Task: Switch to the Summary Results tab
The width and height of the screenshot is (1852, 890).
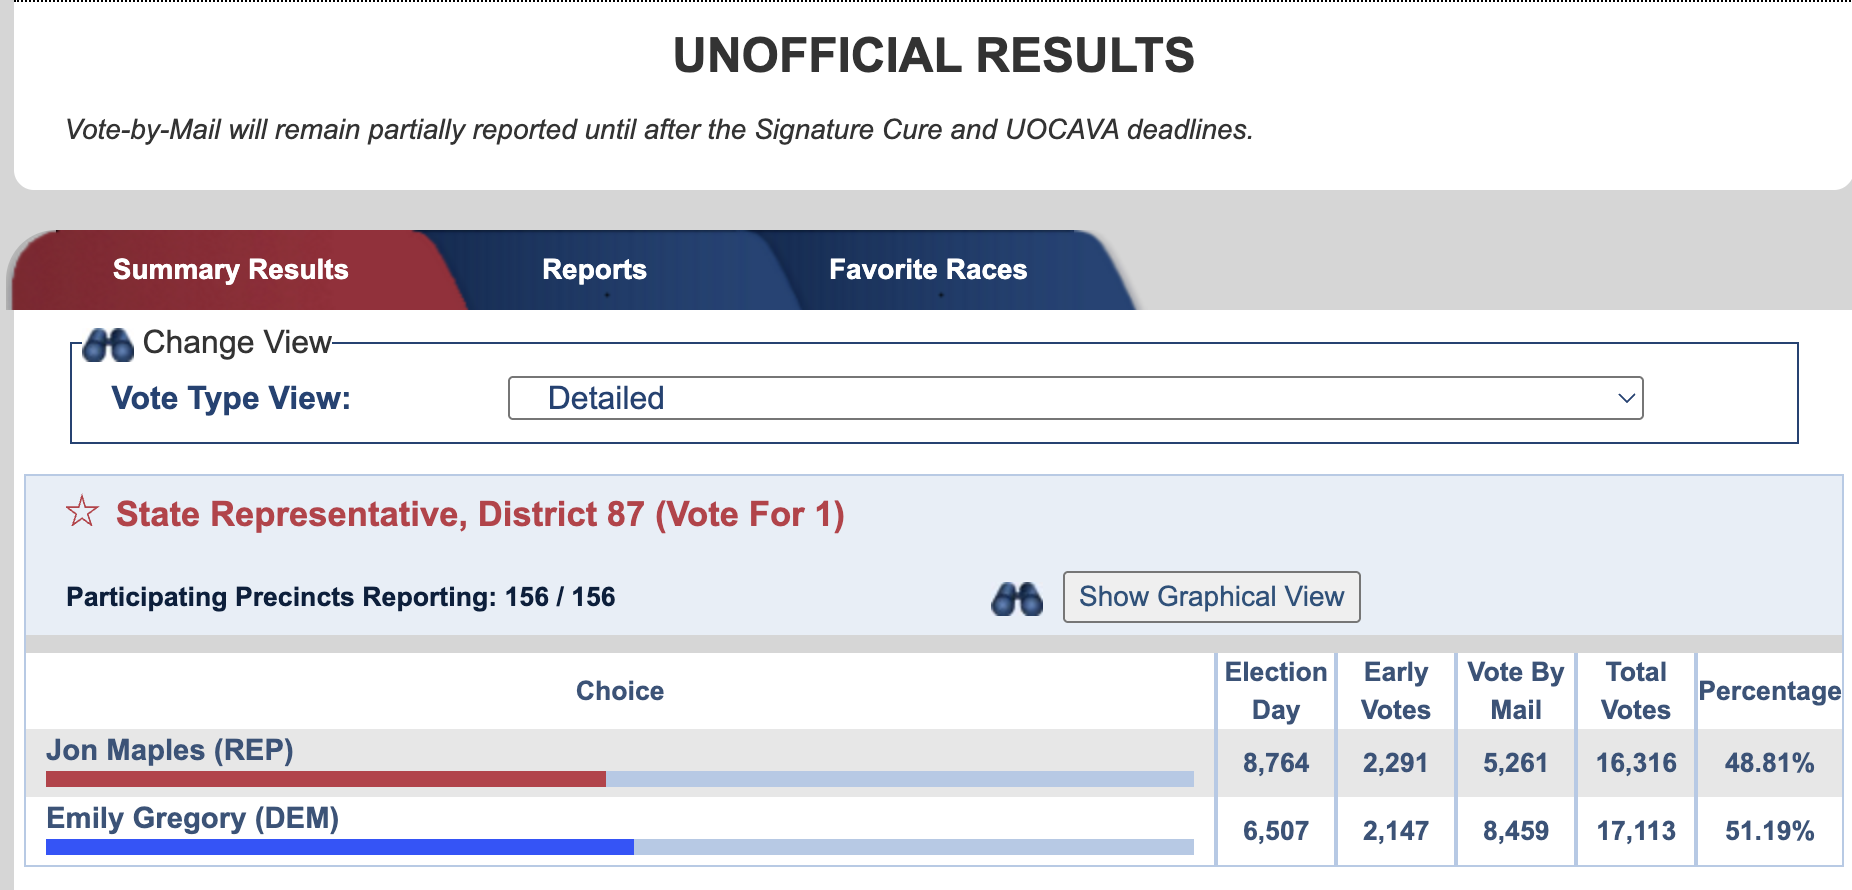Action: point(230,270)
